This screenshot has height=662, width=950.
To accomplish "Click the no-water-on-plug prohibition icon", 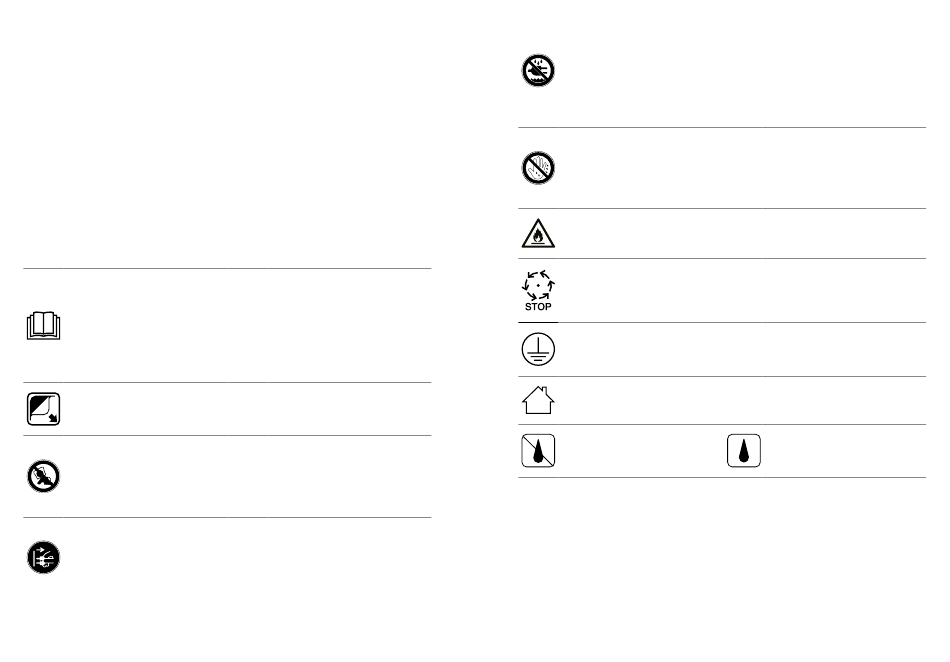I will click(538, 70).
